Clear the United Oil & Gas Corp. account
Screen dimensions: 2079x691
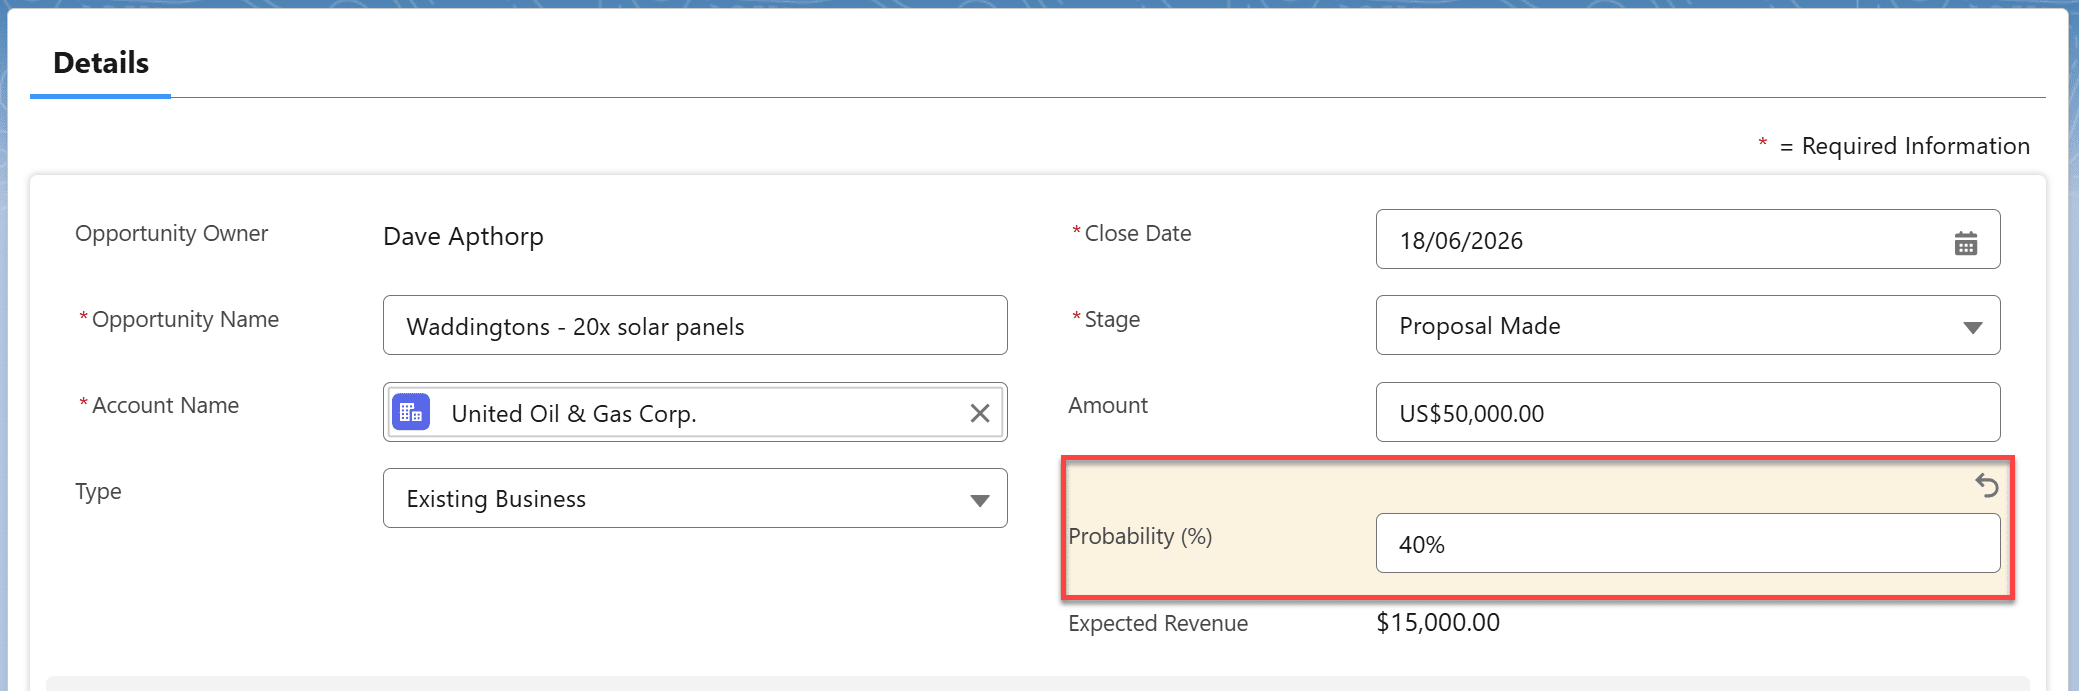click(979, 413)
